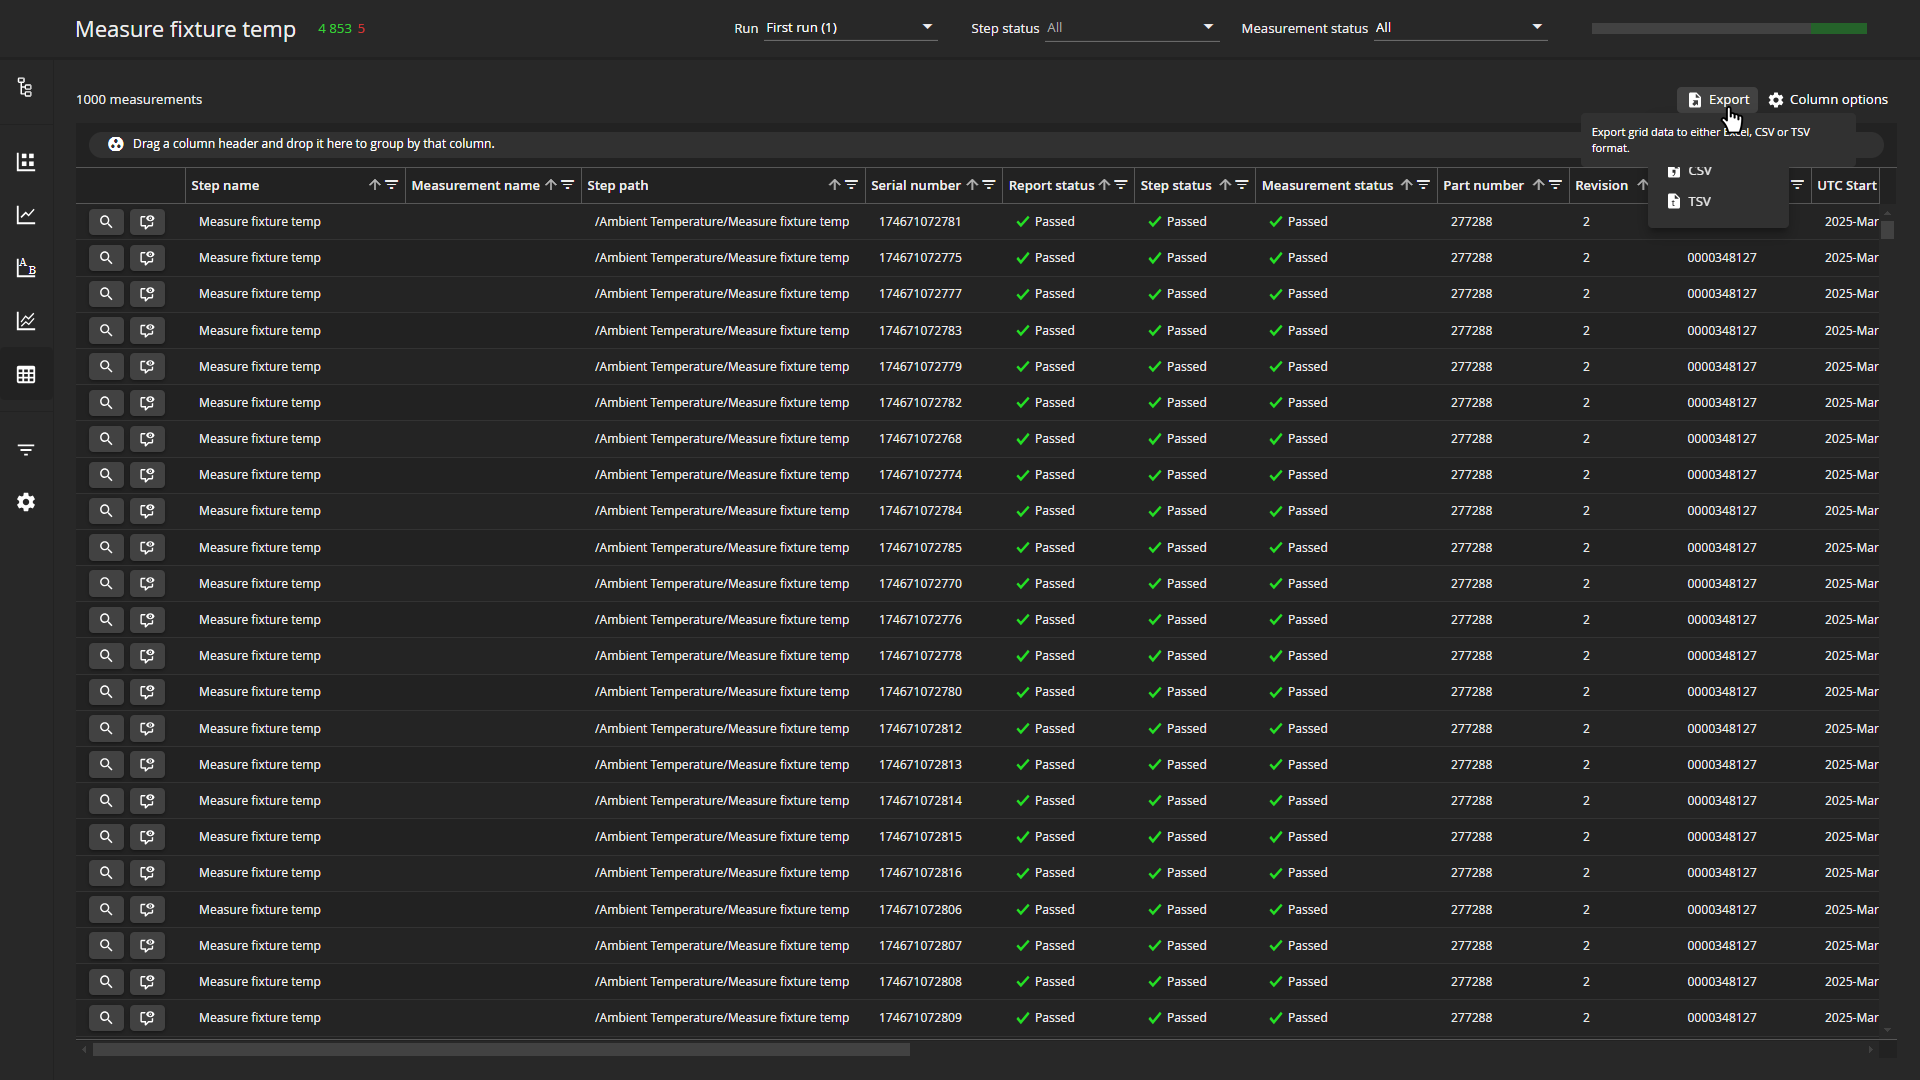The image size is (1920, 1080).
Task: Open filter for Serial number column
Action: tap(989, 185)
